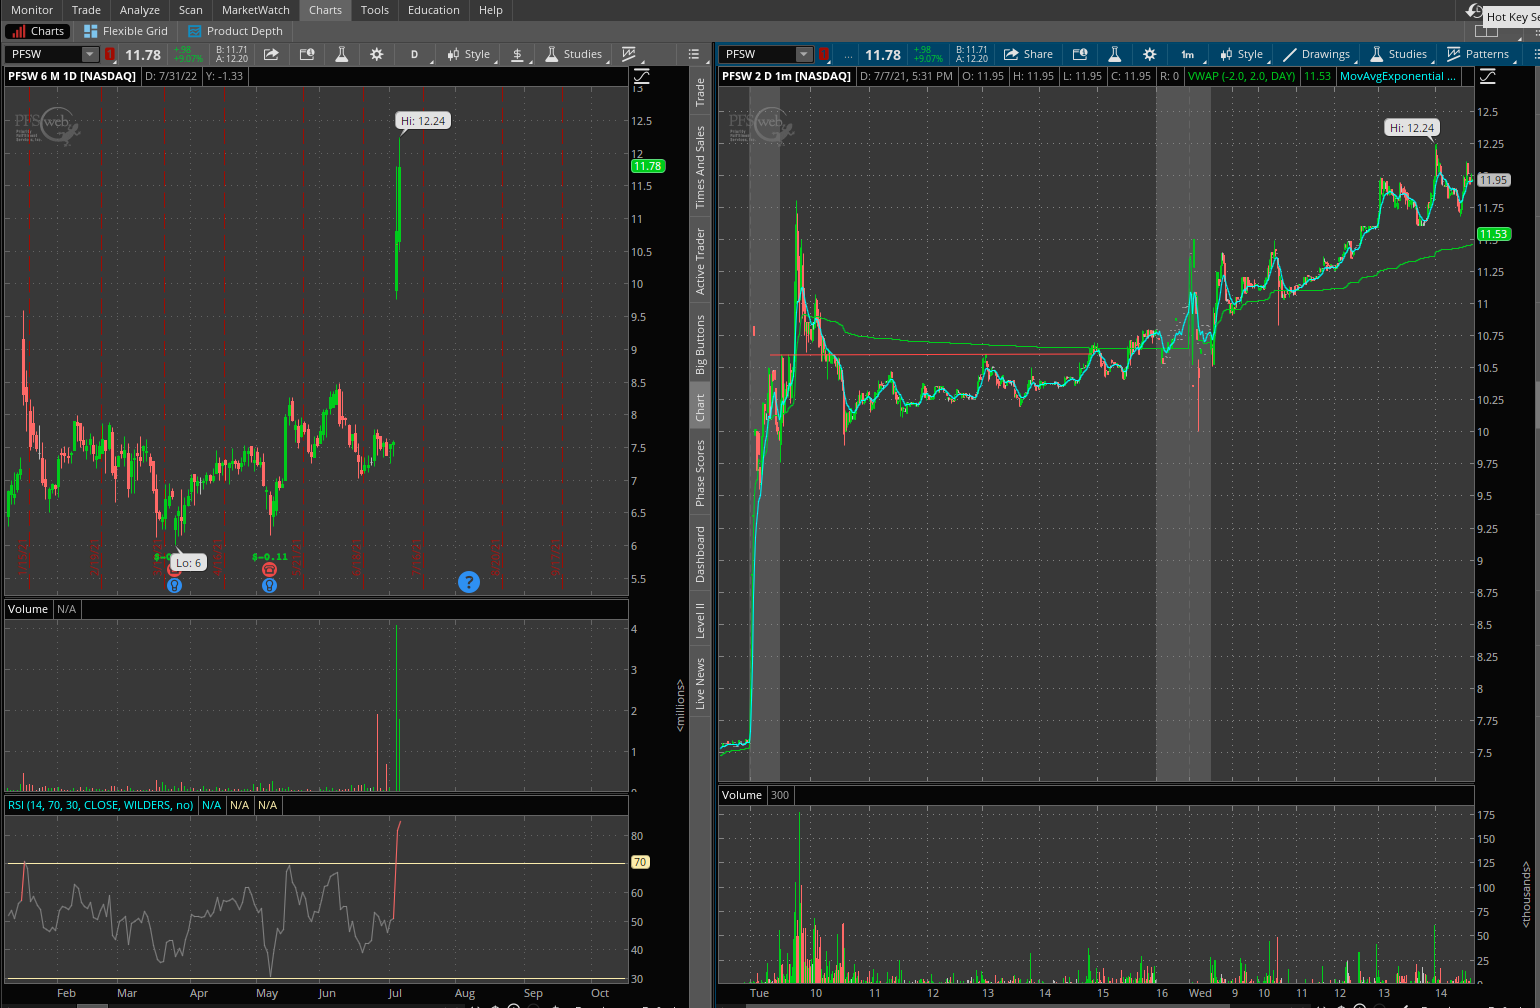The width and height of the screenshot is (1540, 1008).
Task: Click the left chart share arrow icon
Action: pyautogui.click(x=271, y=54)
